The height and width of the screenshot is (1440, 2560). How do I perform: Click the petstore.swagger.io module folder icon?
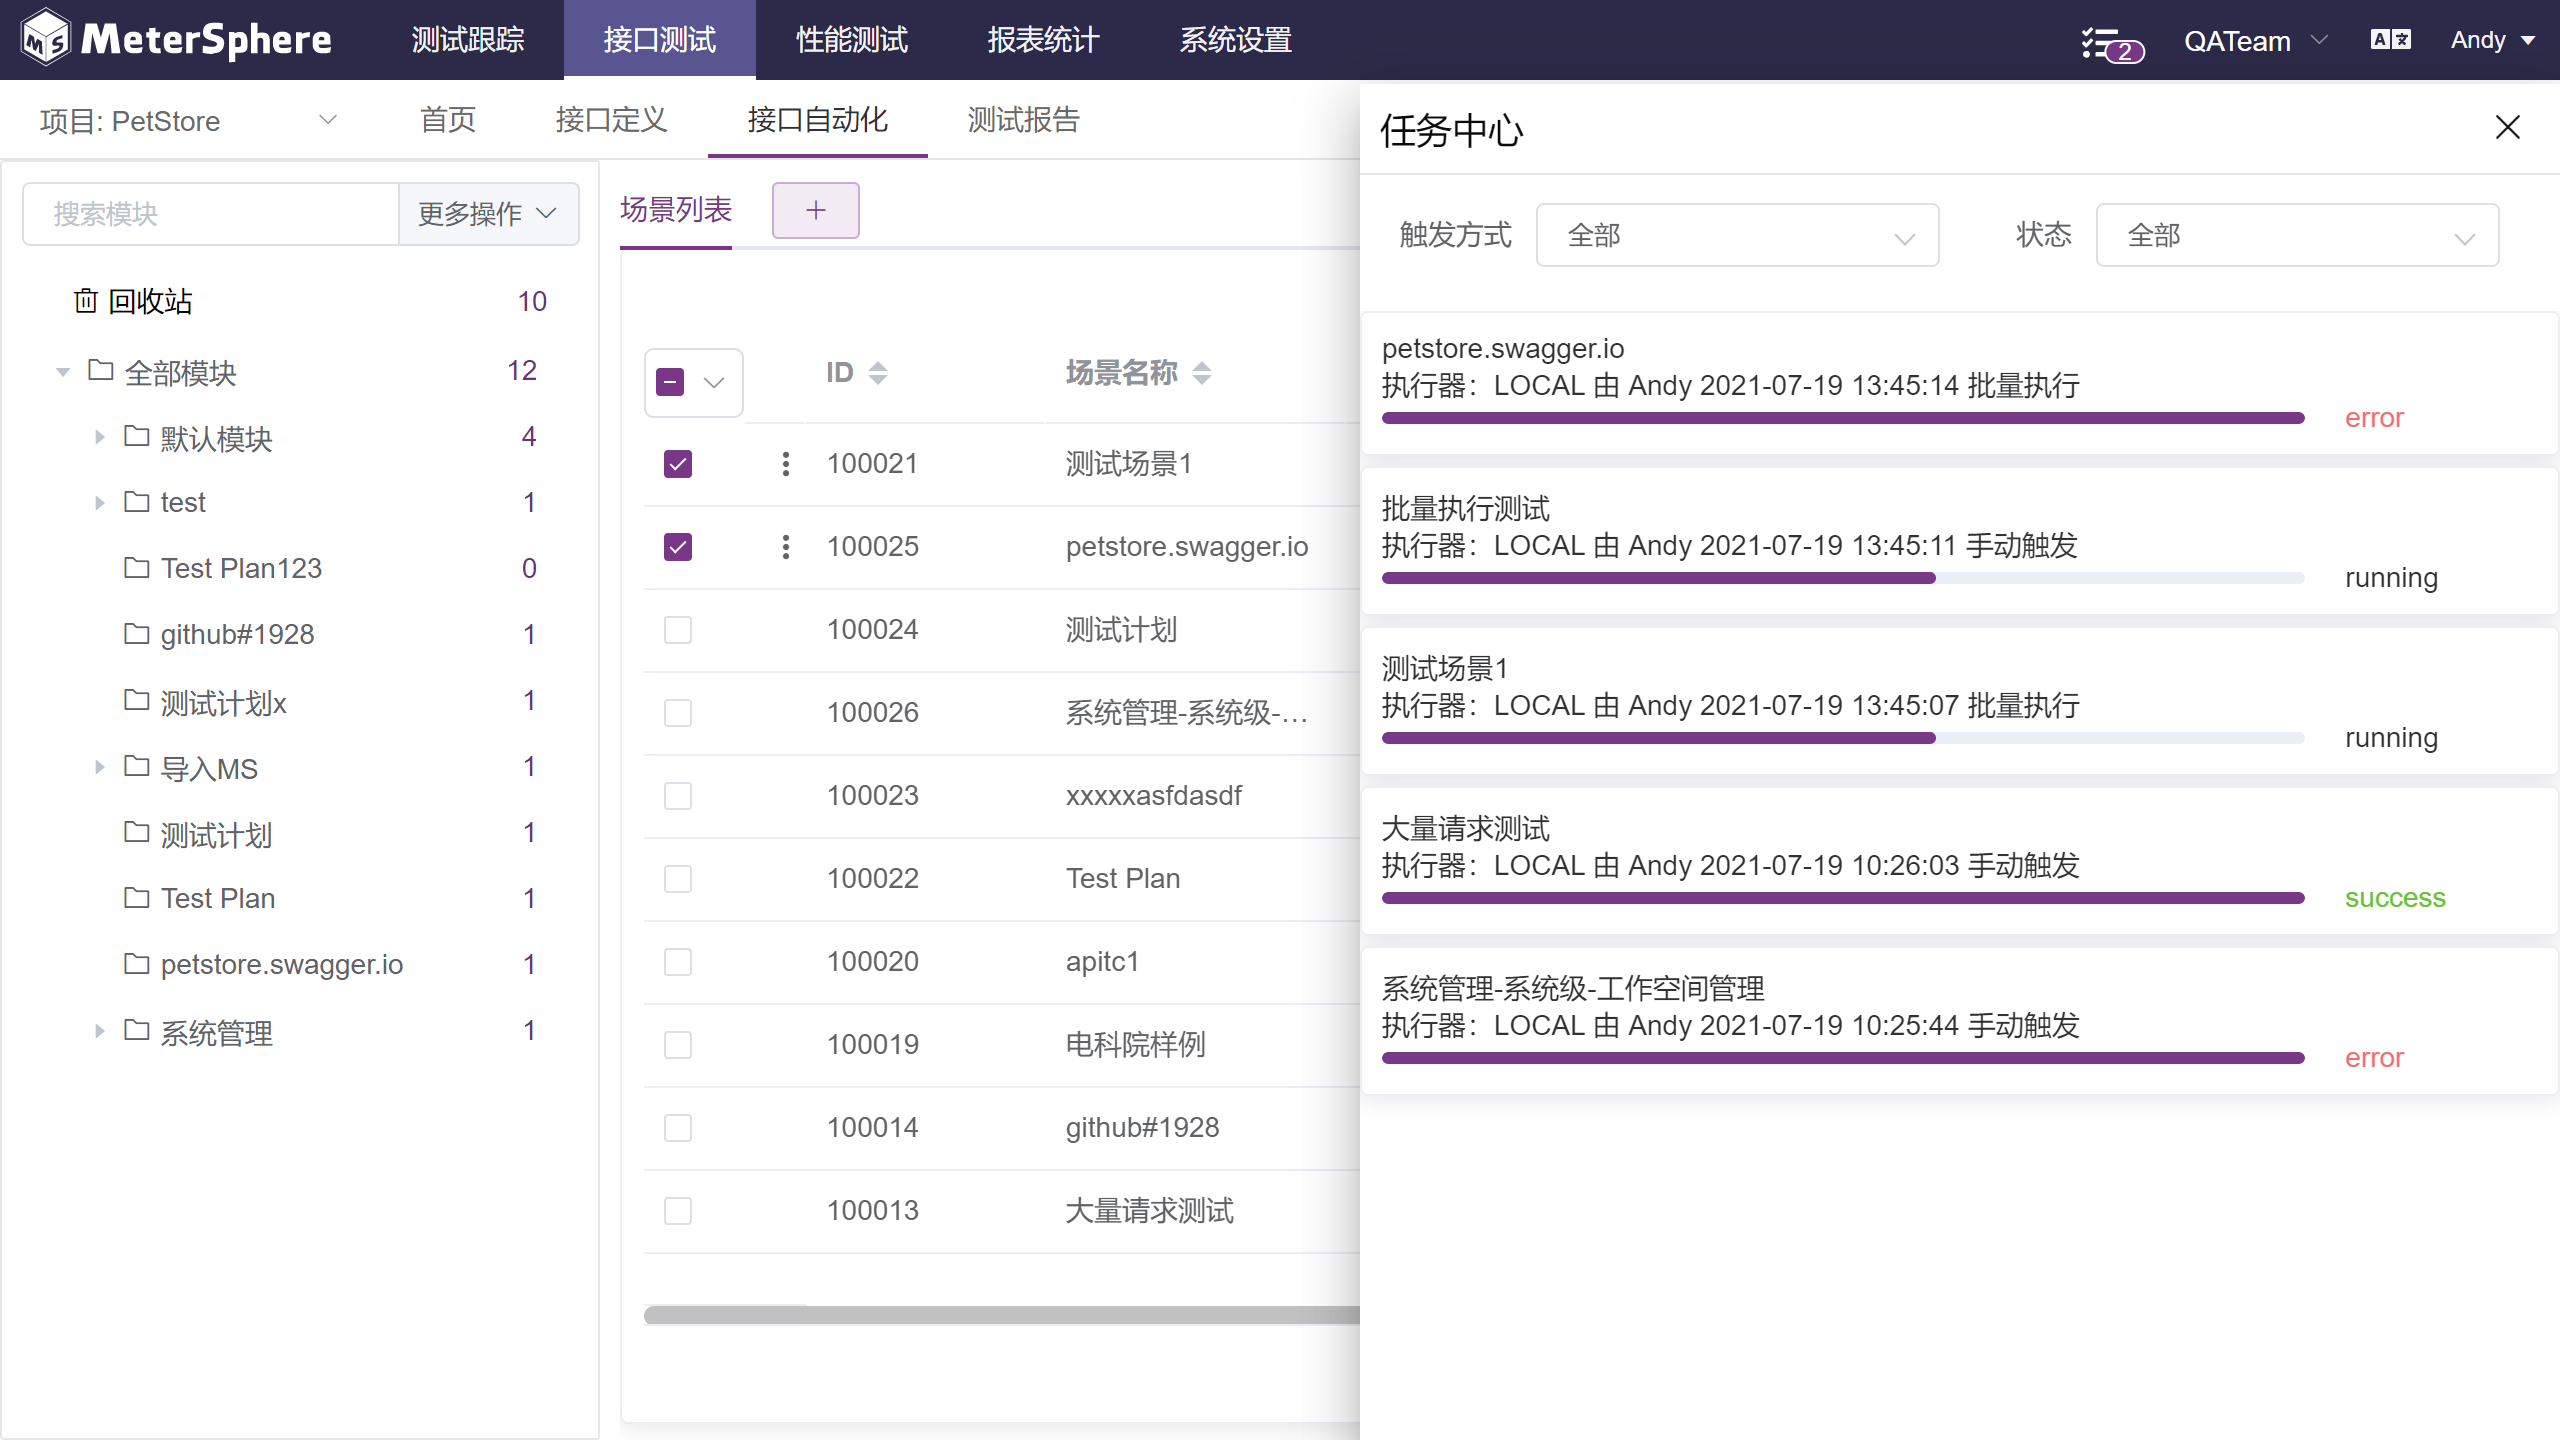[136, 963]
